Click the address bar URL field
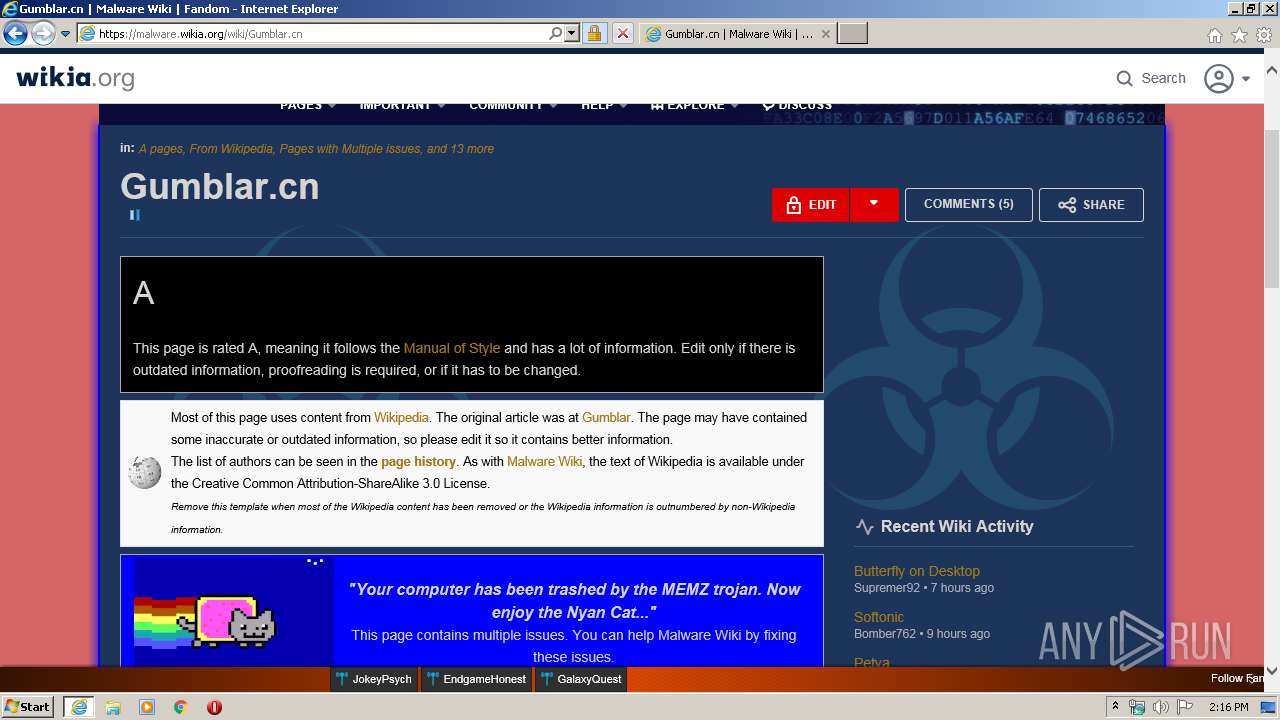Screen dimensions: 1280x720 320,33
